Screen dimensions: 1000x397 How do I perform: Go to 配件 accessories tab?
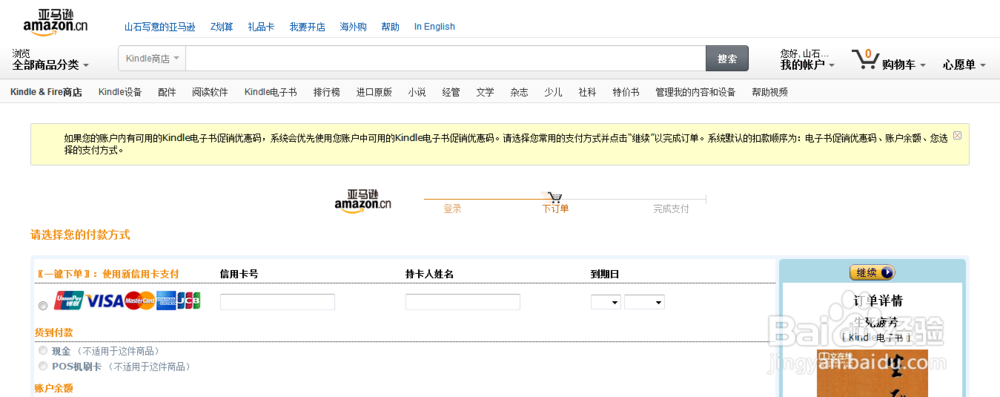pyautogui.click(x=166, y=92)
